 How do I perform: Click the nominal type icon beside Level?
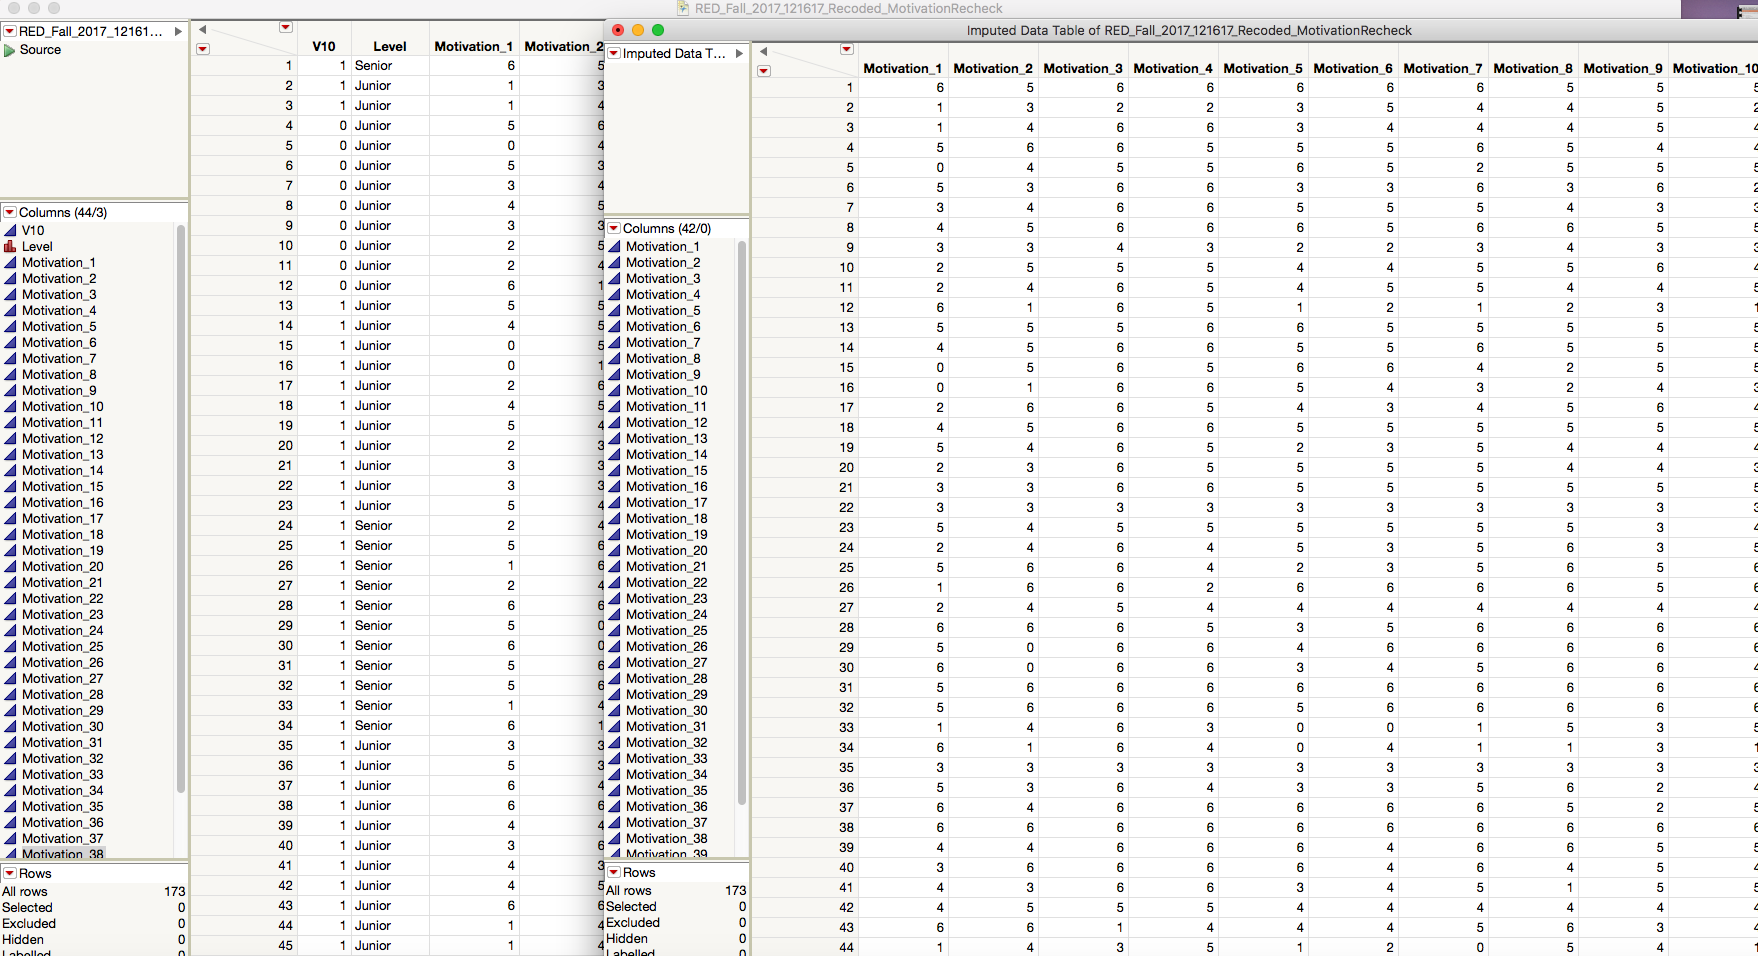coord(10,246)
